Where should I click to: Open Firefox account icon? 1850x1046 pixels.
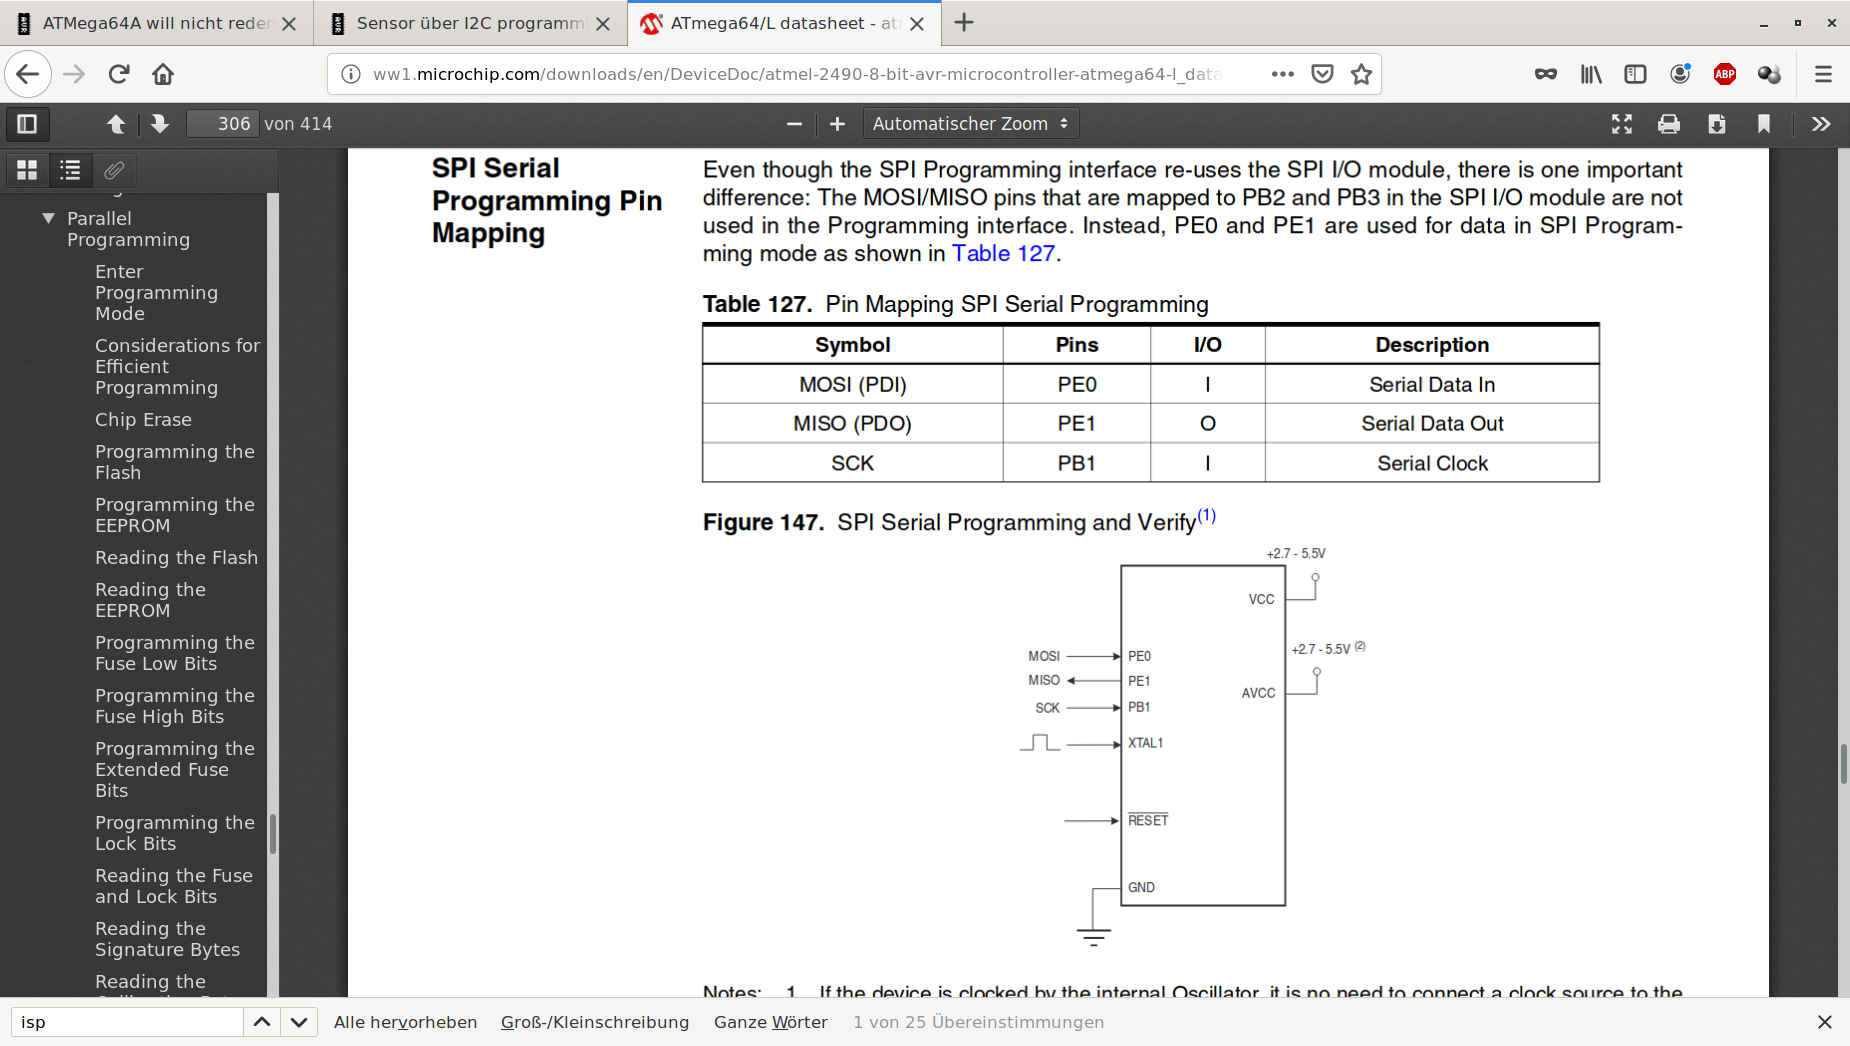[1680, 74]
